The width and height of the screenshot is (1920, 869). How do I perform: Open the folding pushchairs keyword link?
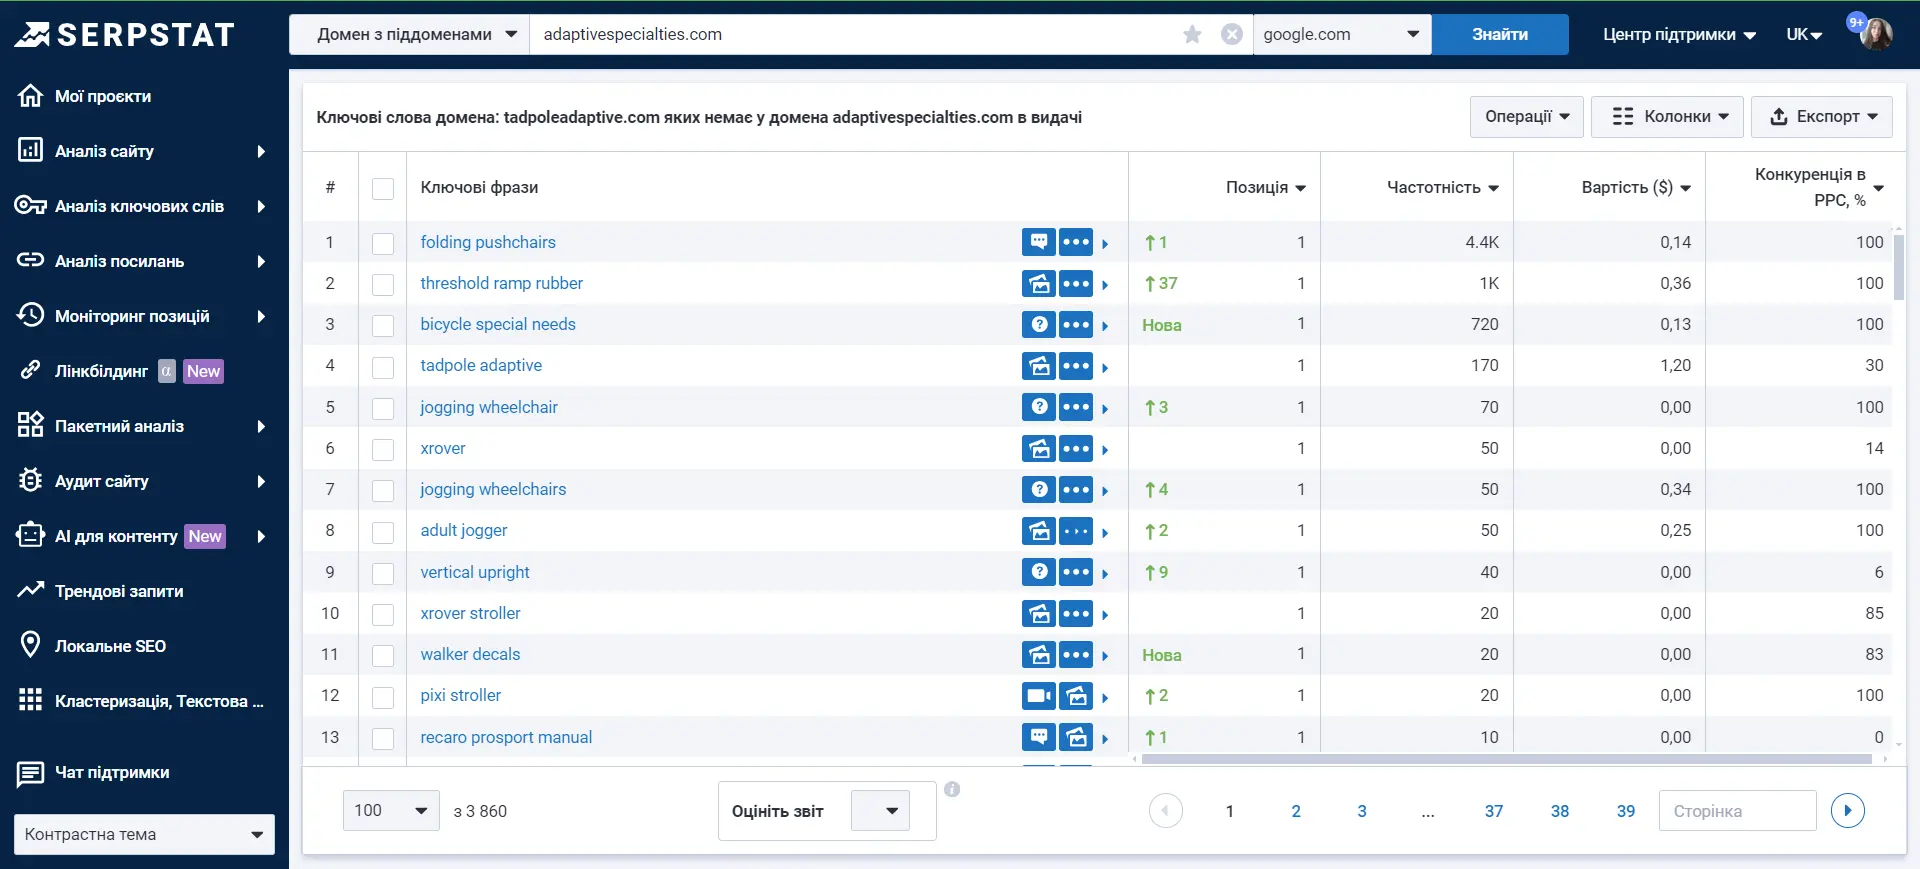(x=488, y=243)
